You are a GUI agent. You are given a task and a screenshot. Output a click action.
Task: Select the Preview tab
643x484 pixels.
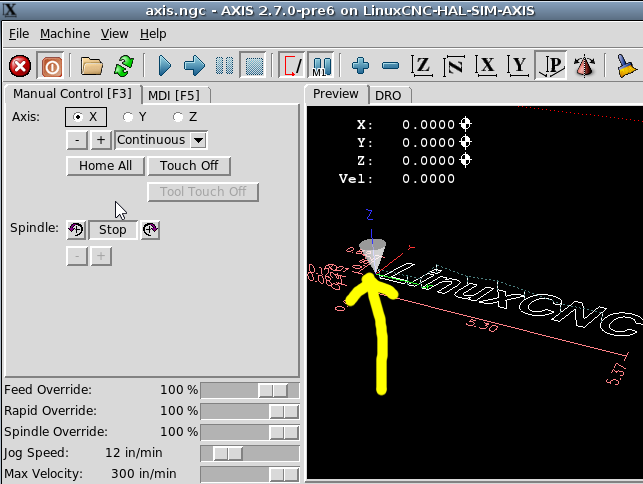[x=335, y=94]
